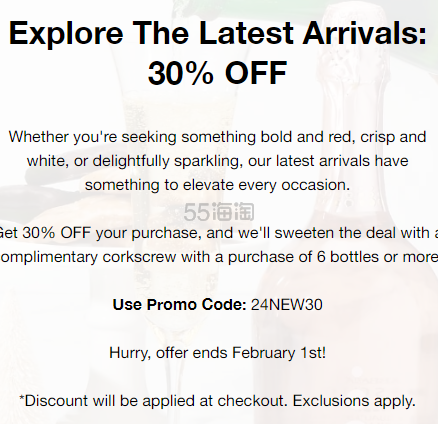Click the "Exclusions apply." disclaimer text
This screenshot has height=424, width=438.
[354, 401]
